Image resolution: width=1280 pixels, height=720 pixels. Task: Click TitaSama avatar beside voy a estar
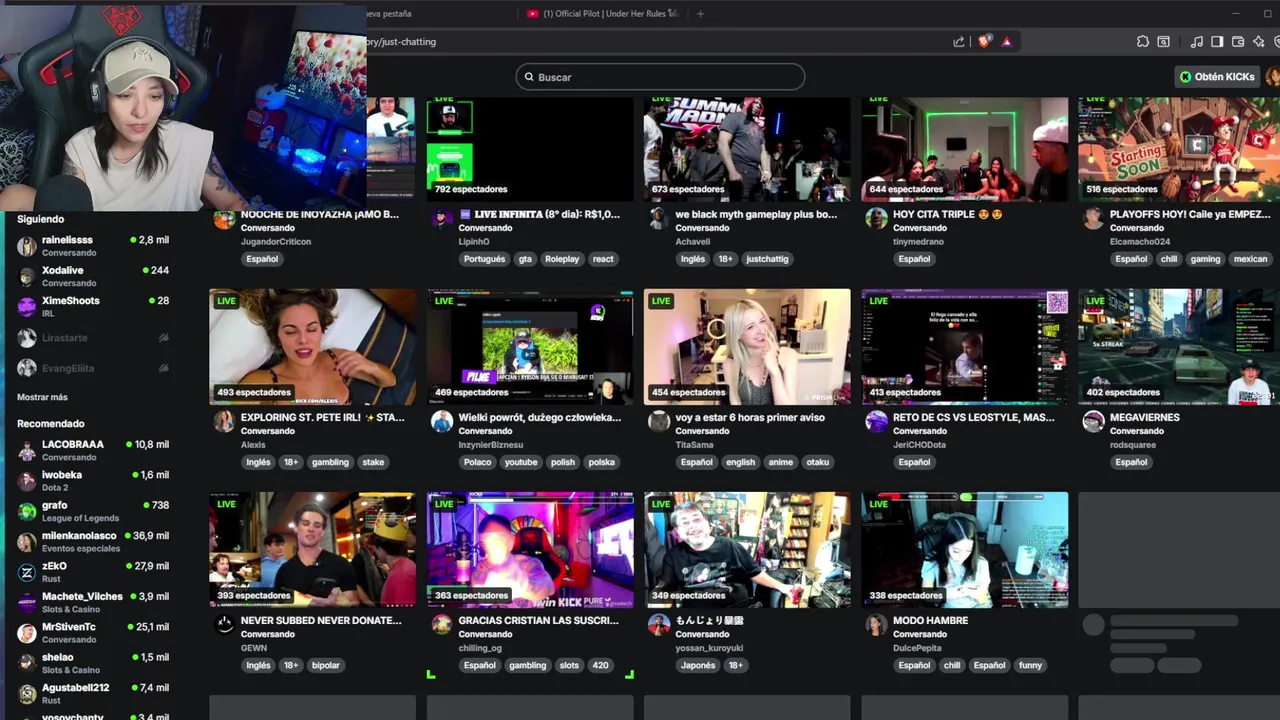click(x=659, y=422)
